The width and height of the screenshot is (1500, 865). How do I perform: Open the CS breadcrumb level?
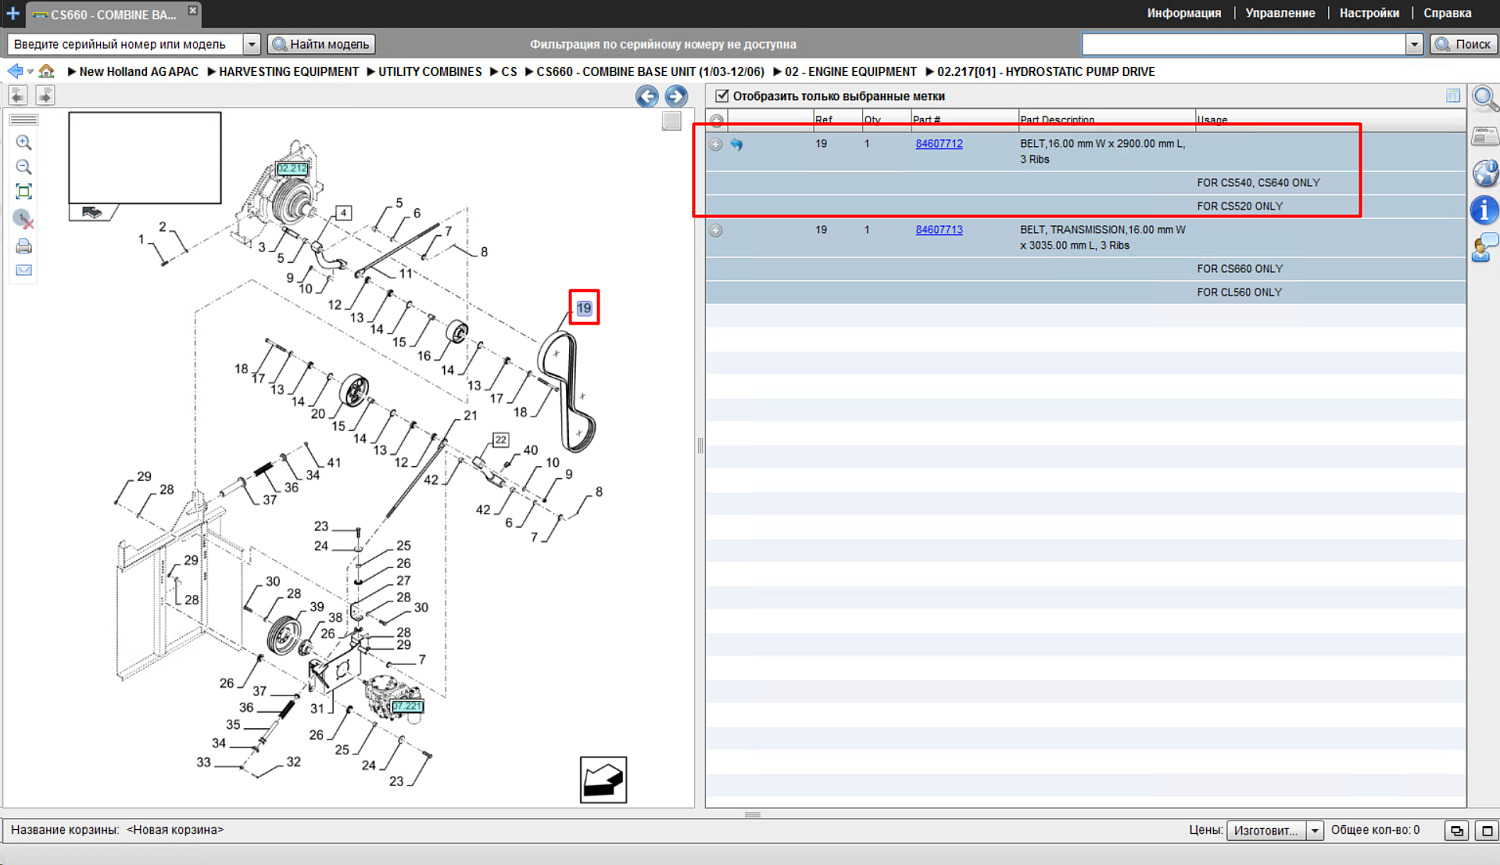509,72
